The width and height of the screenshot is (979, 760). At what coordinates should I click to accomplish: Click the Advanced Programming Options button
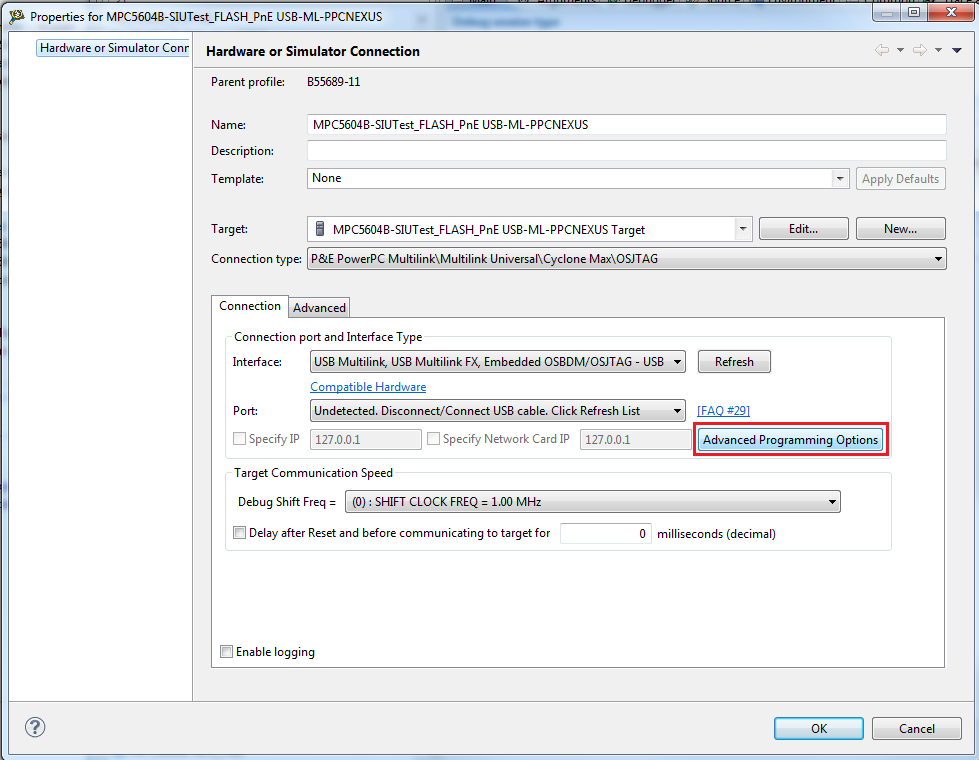(790, 440)
